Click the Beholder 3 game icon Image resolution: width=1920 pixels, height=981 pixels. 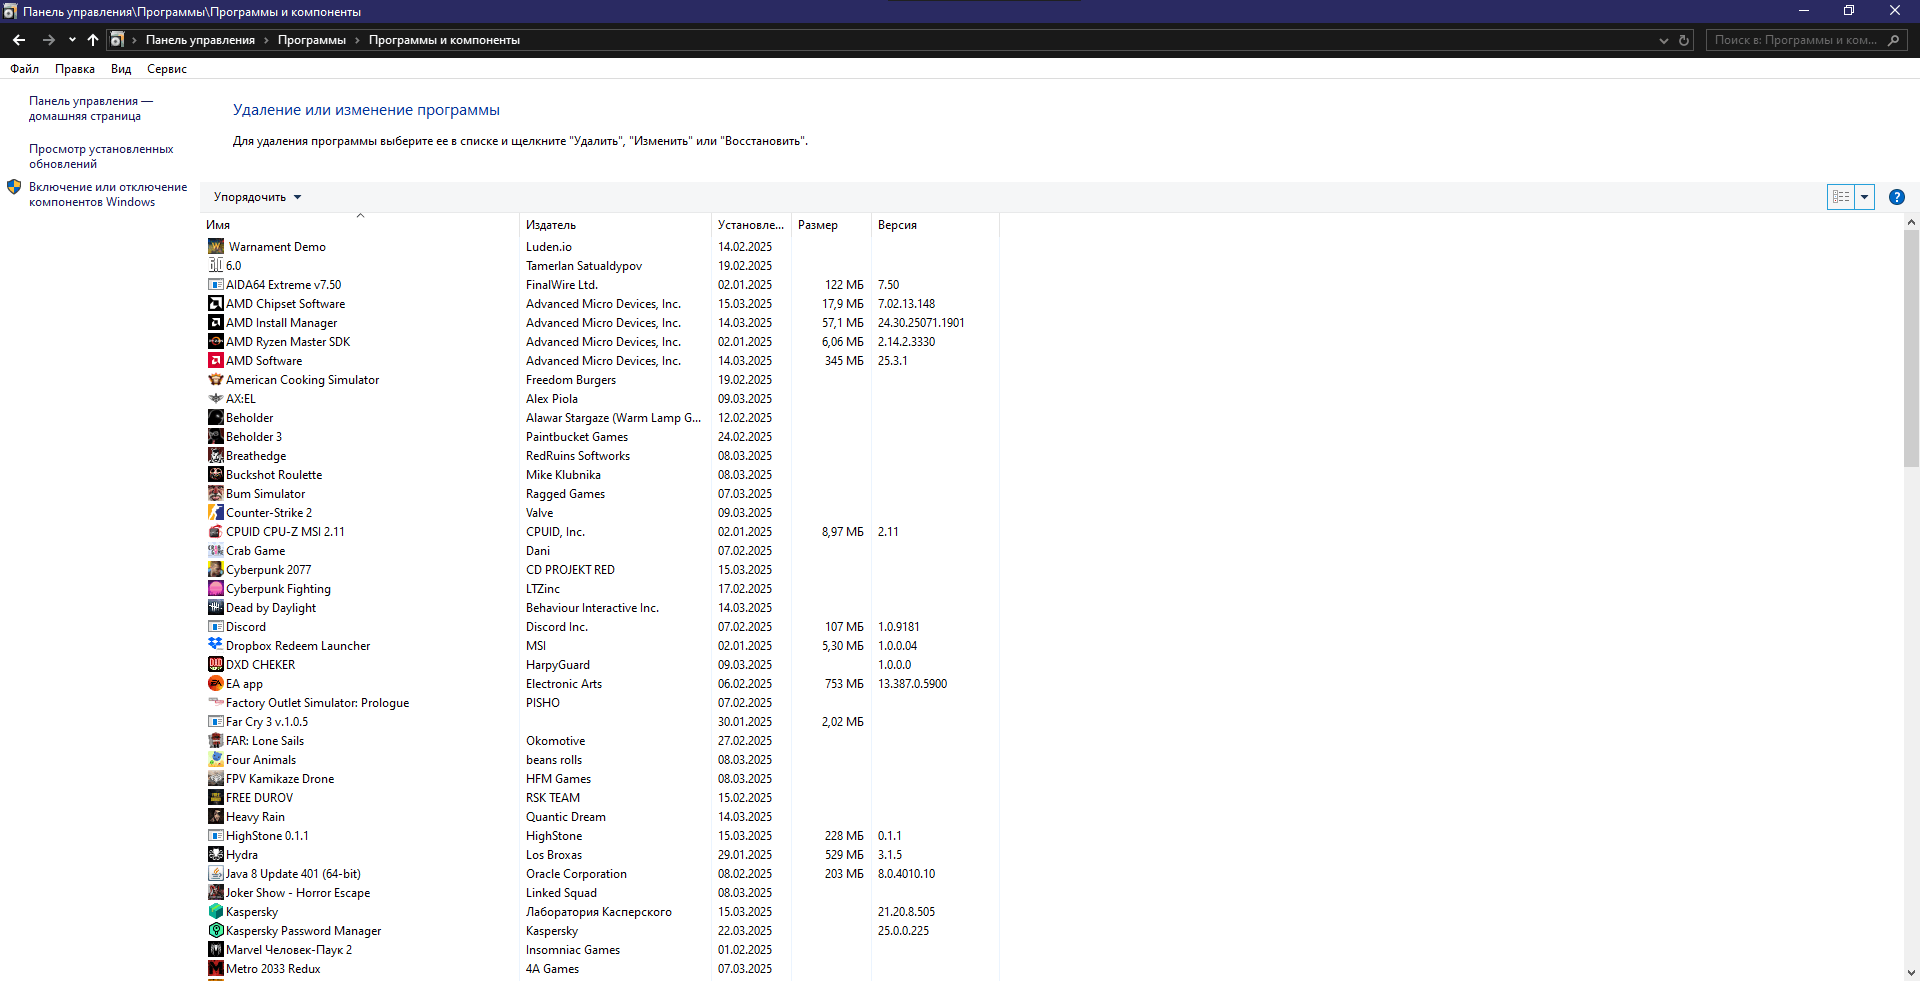(216, 437)
